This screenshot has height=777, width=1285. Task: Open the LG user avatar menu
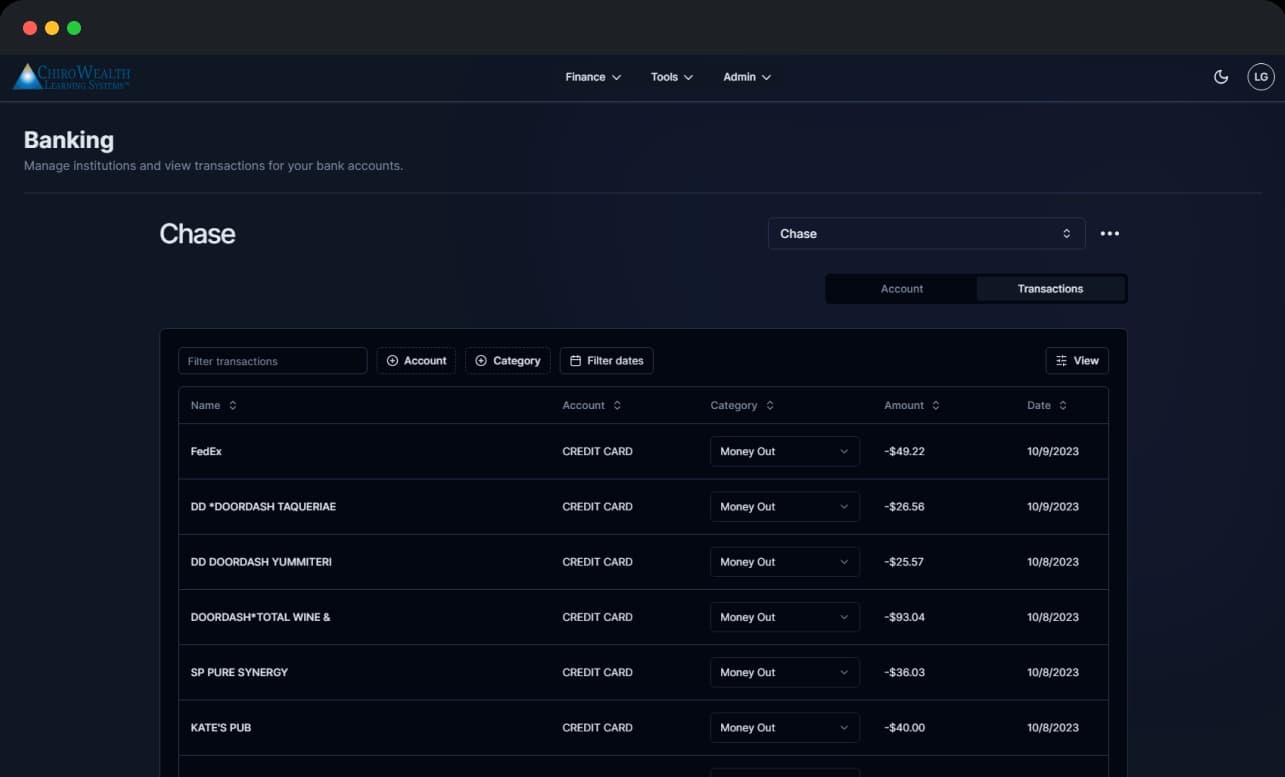[1260, 77]
